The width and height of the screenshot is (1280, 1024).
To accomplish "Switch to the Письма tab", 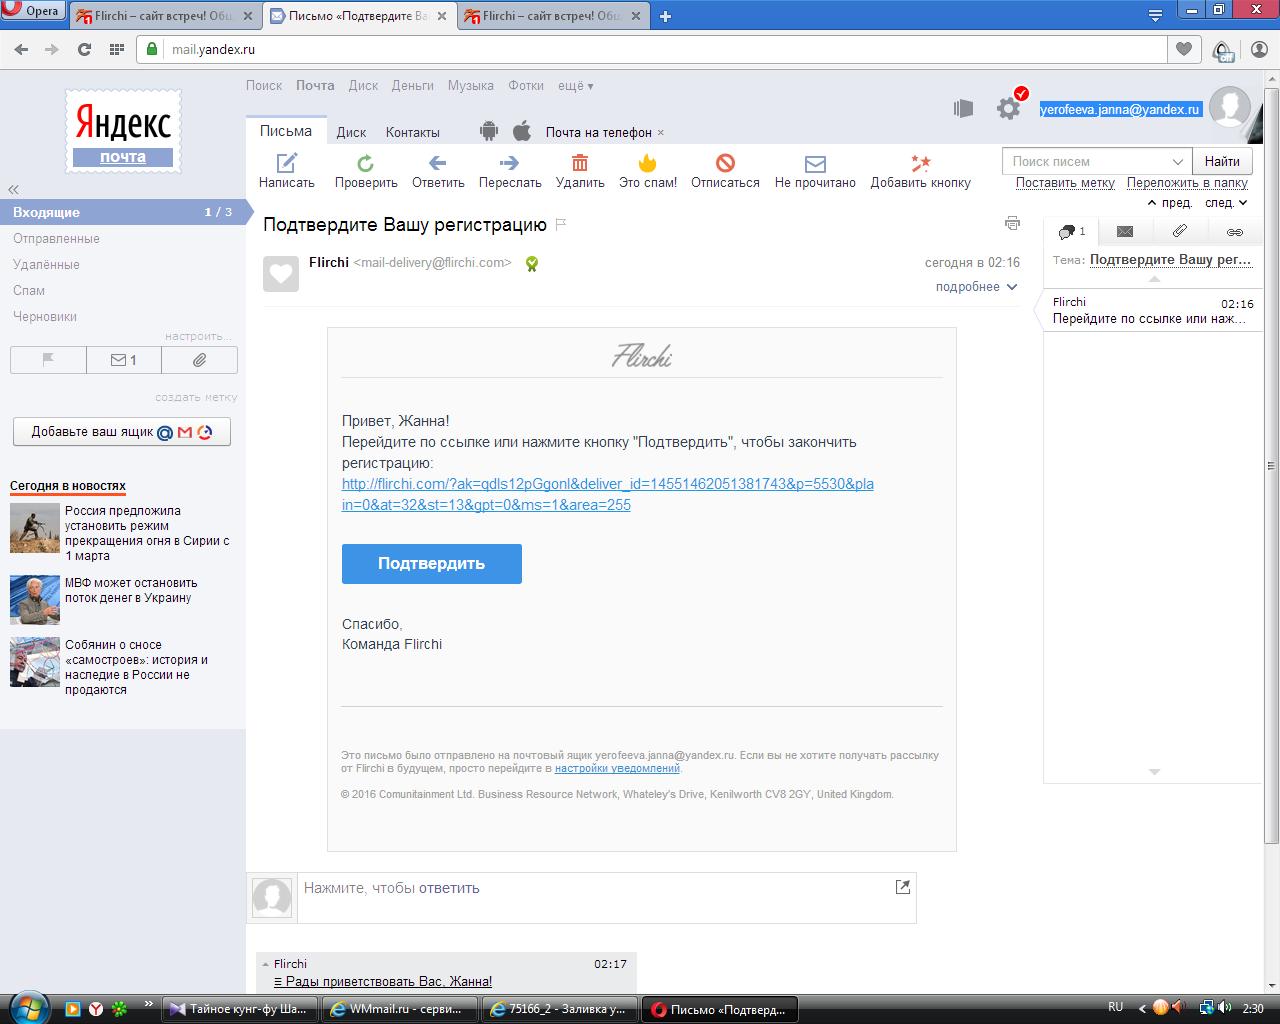I will coord(286,131).
